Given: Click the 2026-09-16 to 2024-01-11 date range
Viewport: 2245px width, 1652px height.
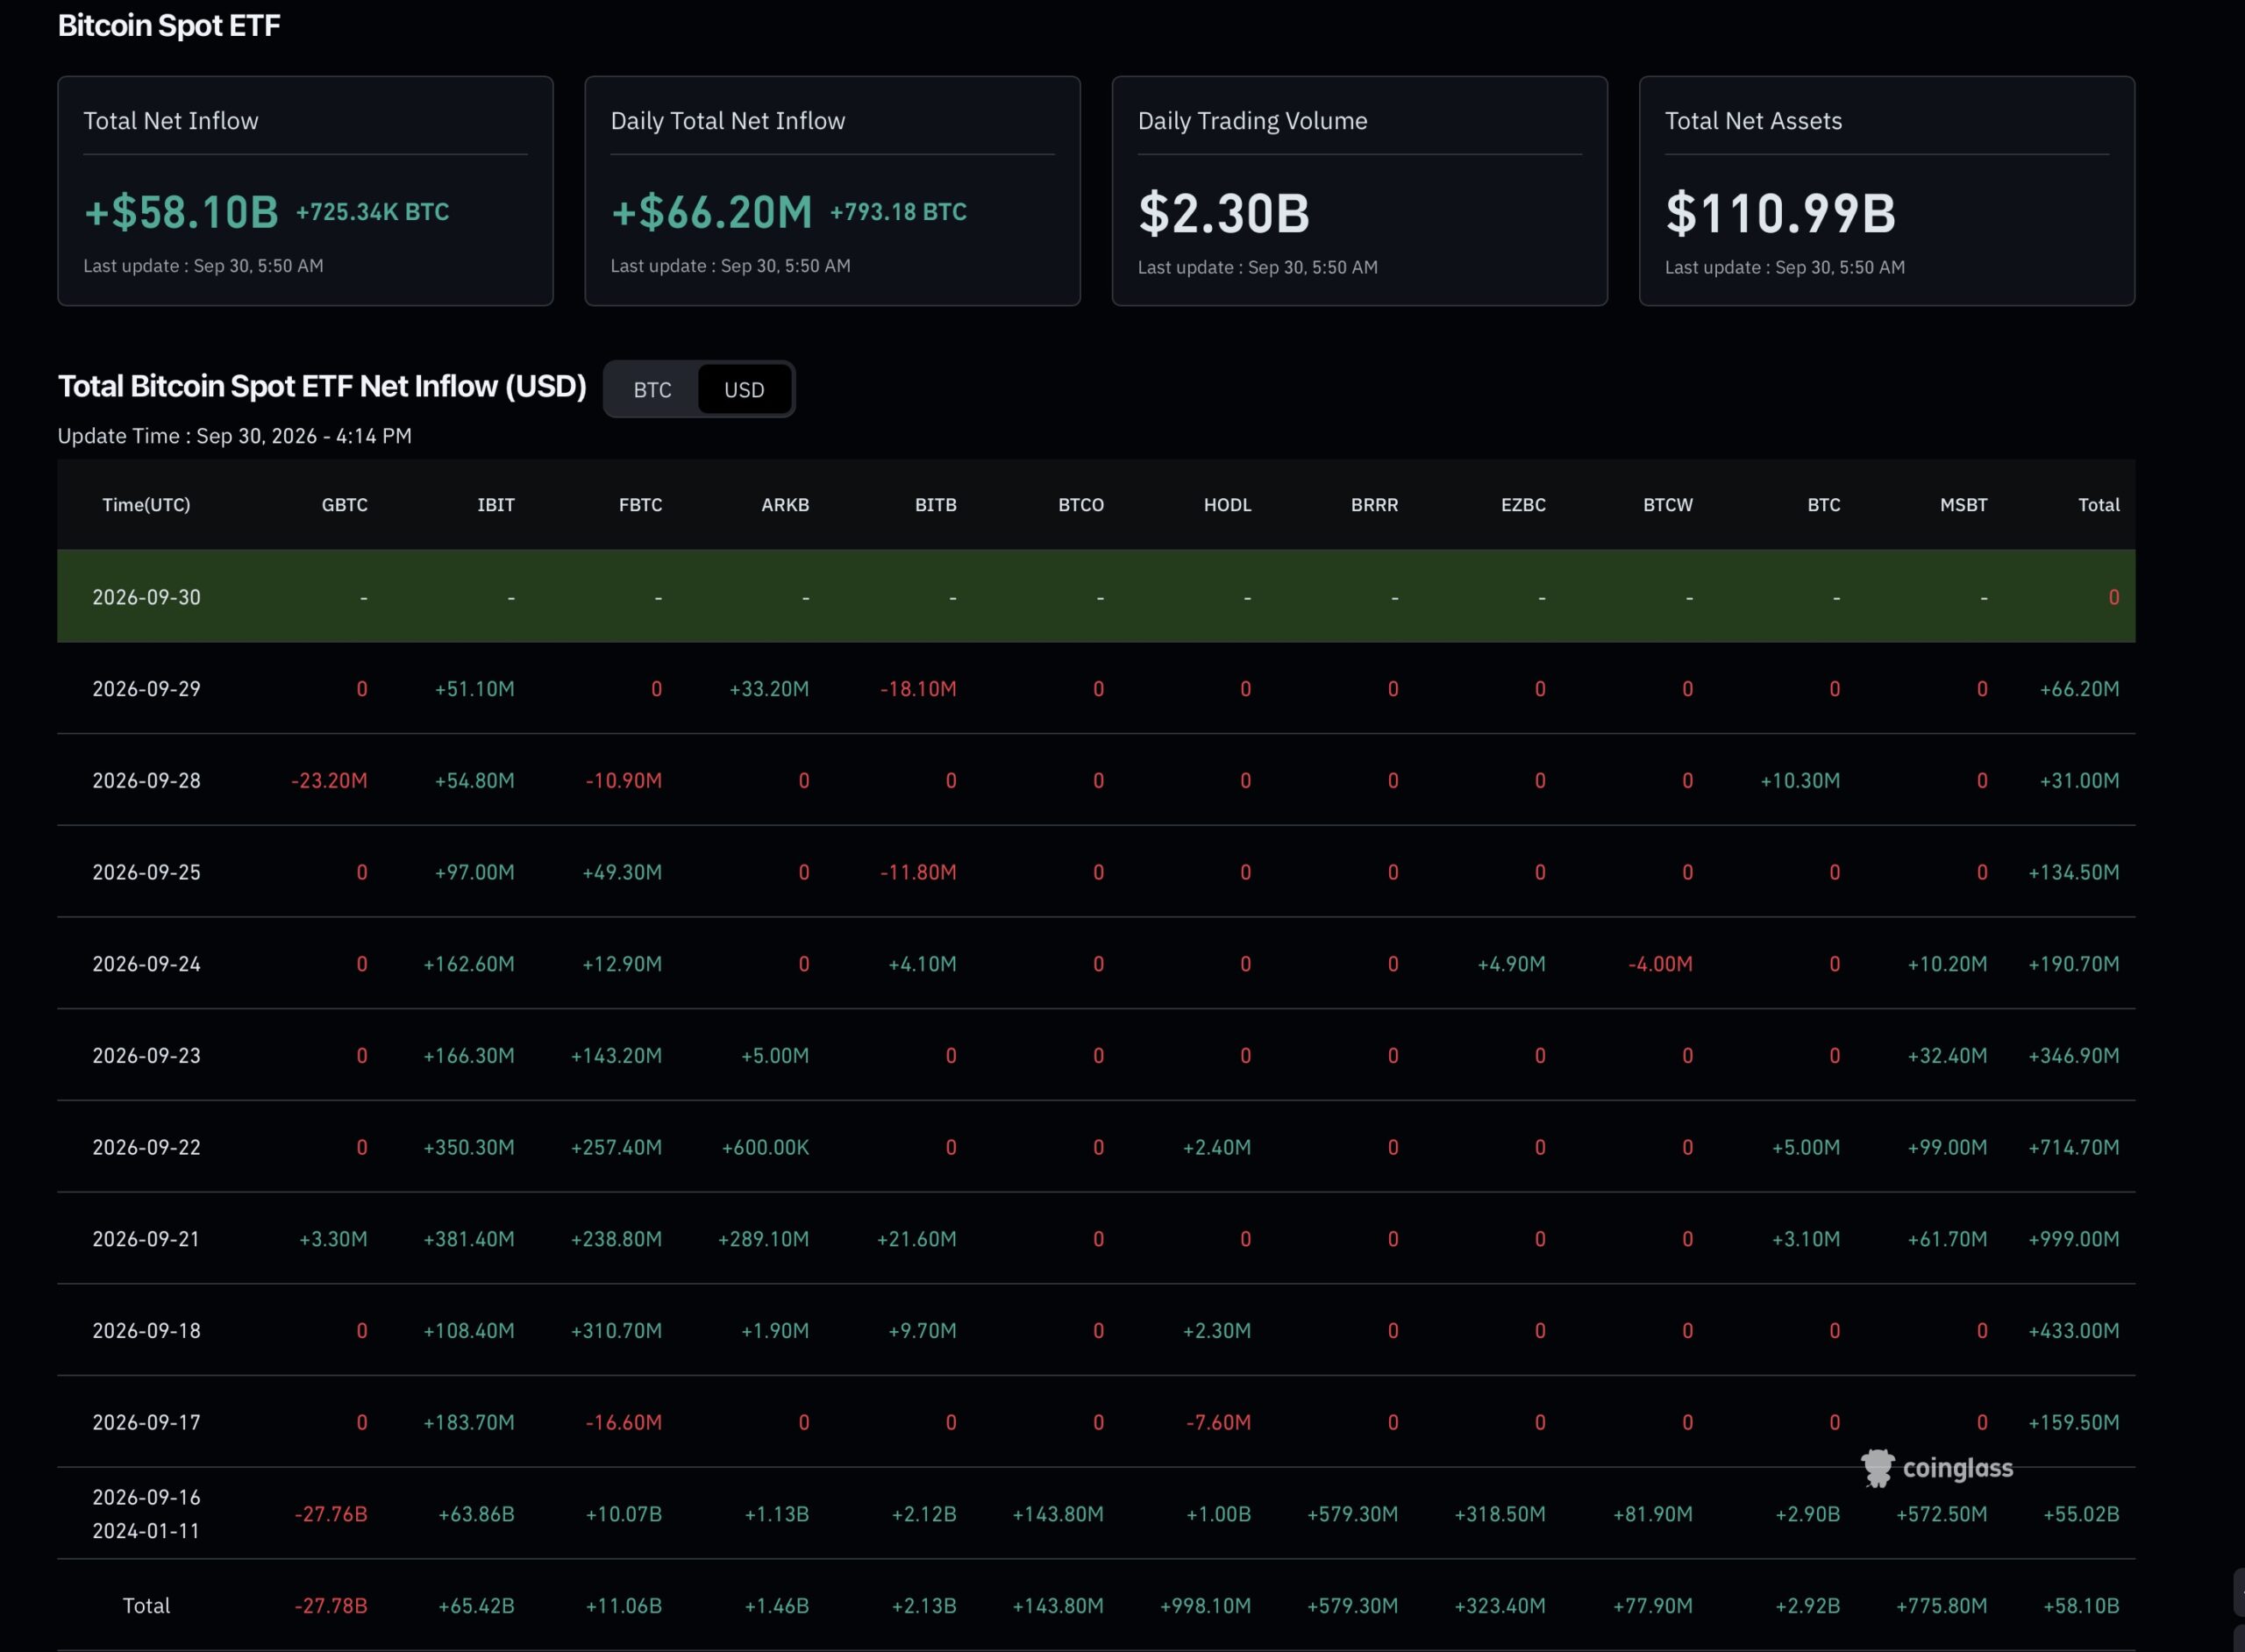Looking at the screenshot, I should click(146, 1514).
